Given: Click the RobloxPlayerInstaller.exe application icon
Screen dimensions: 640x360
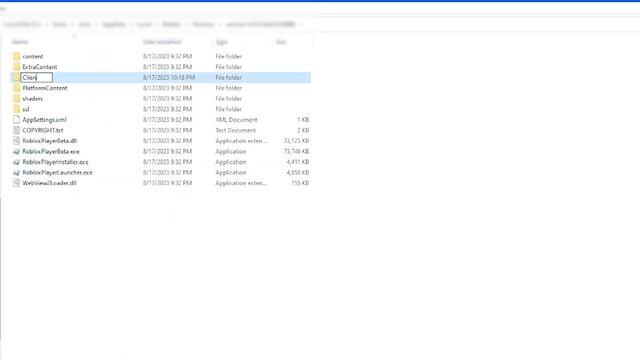Looking at the screenshot, I should tap(16, 162).
